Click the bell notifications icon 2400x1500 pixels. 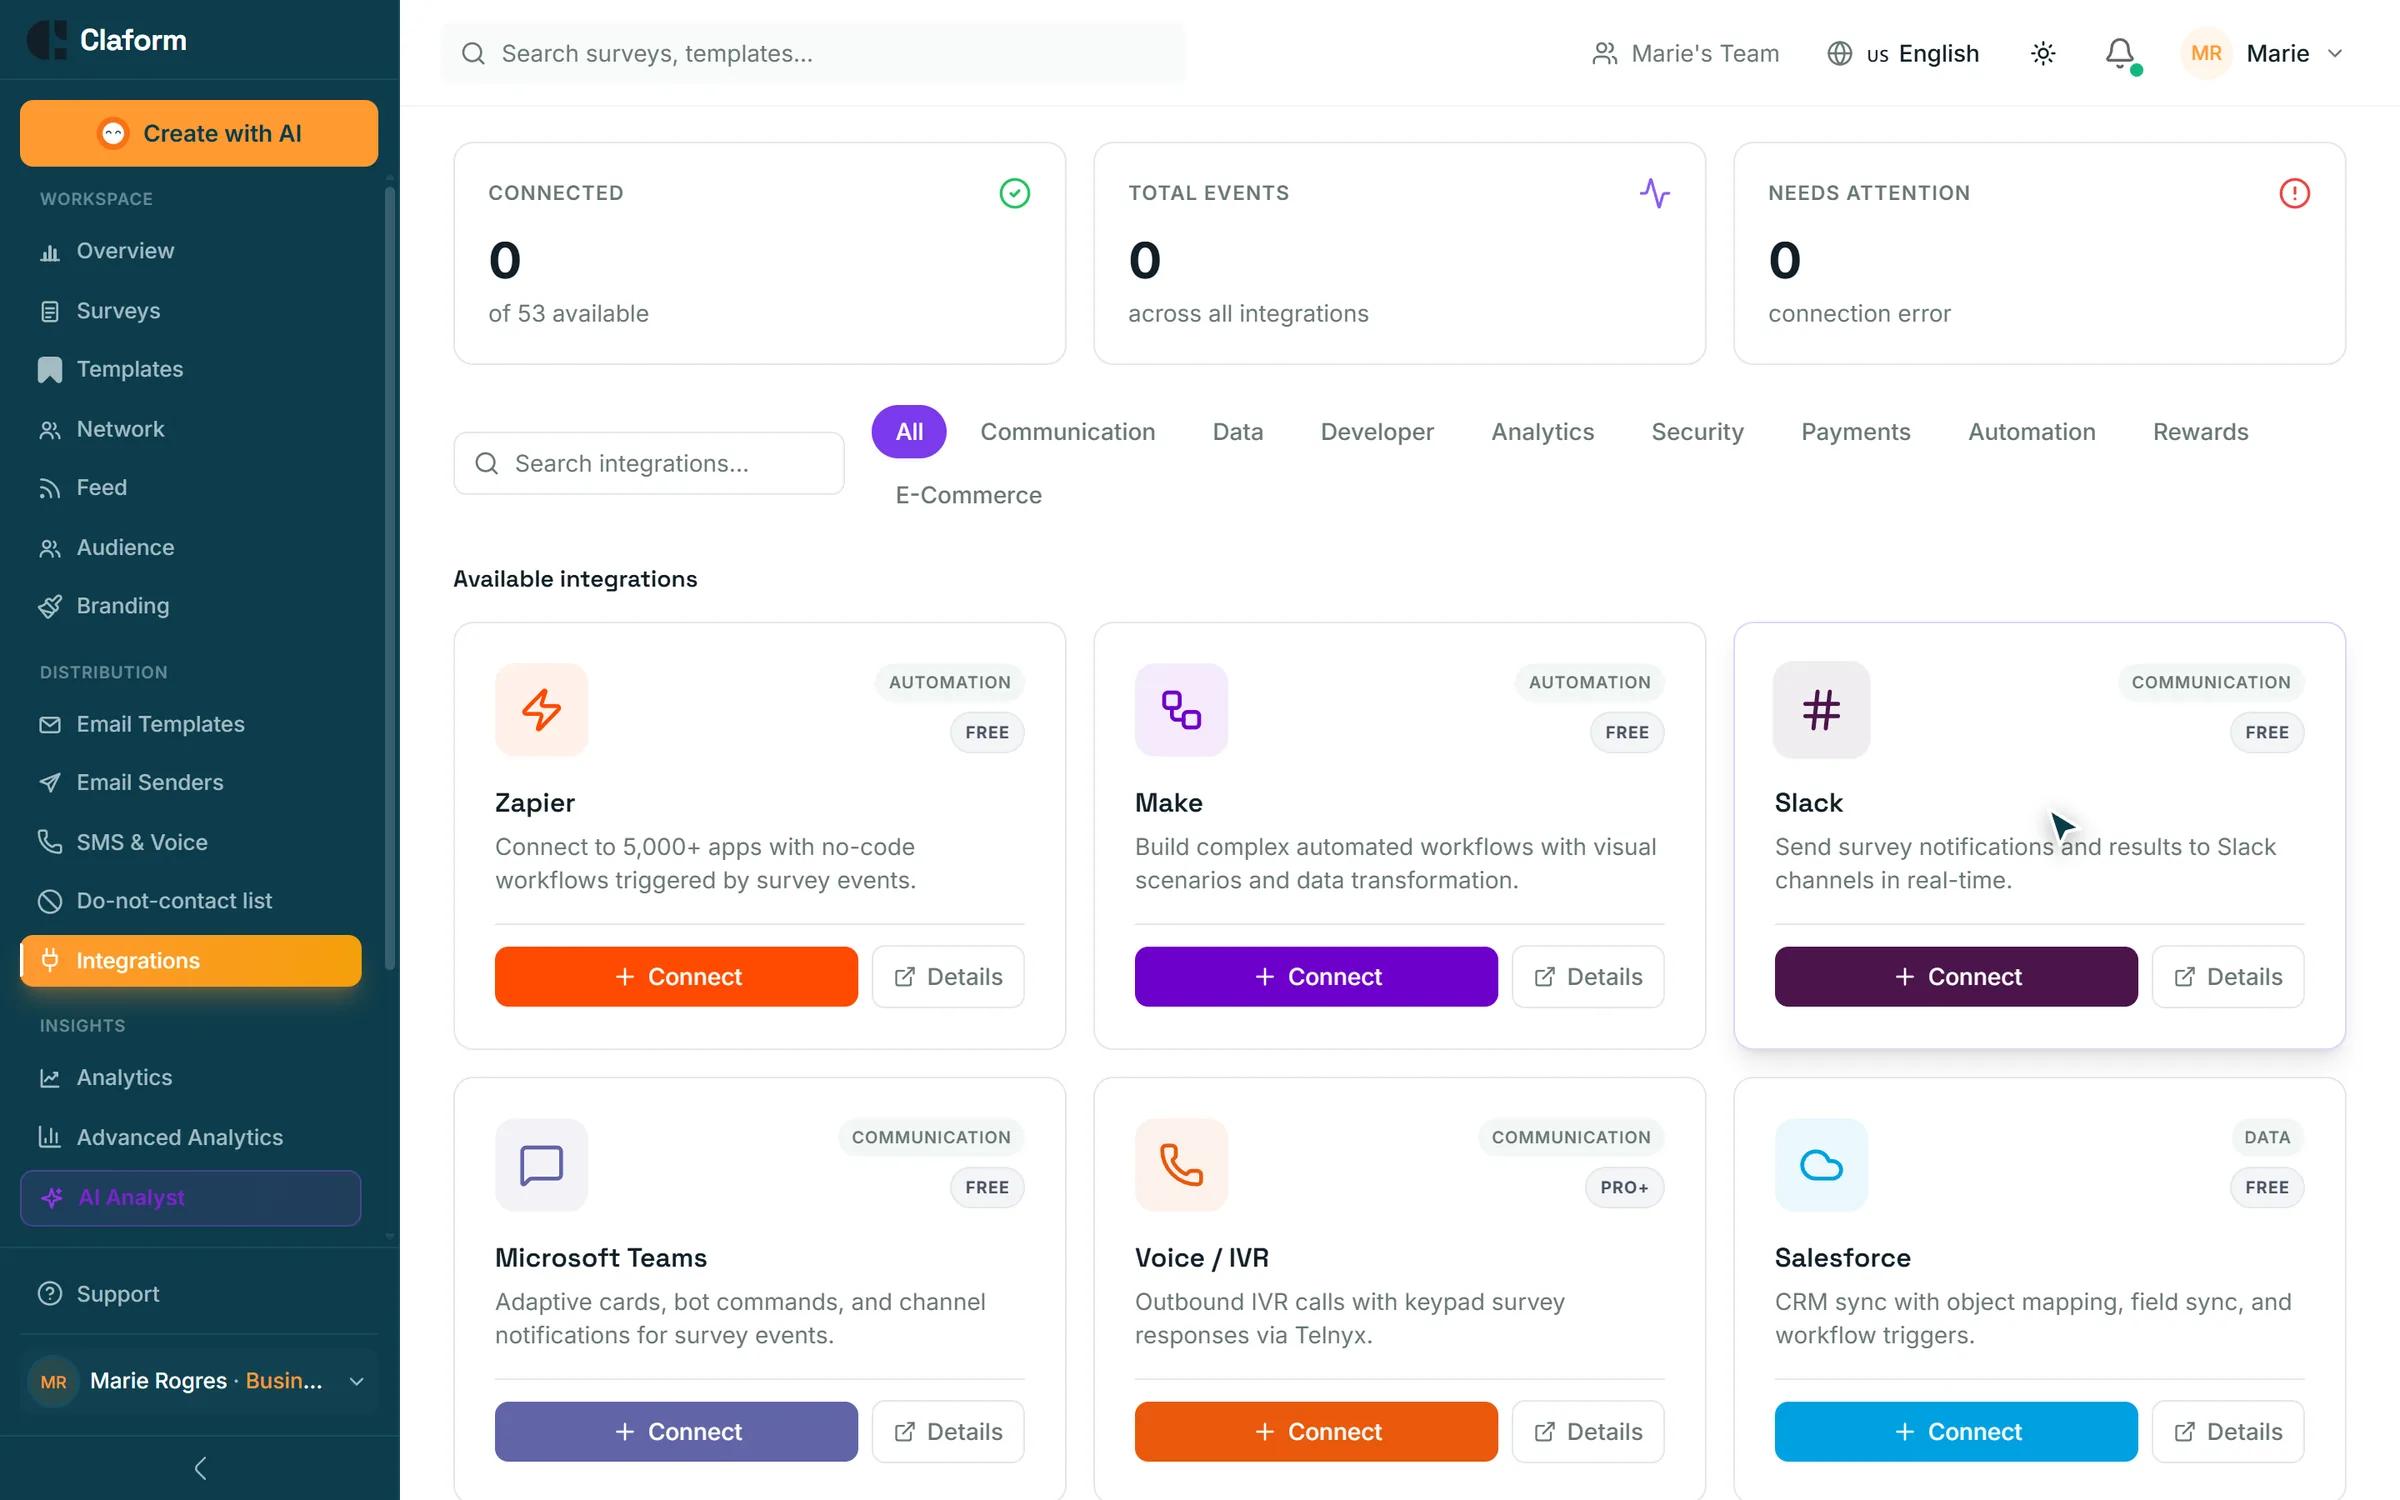pyautogui.click(x=2119, y=53)
